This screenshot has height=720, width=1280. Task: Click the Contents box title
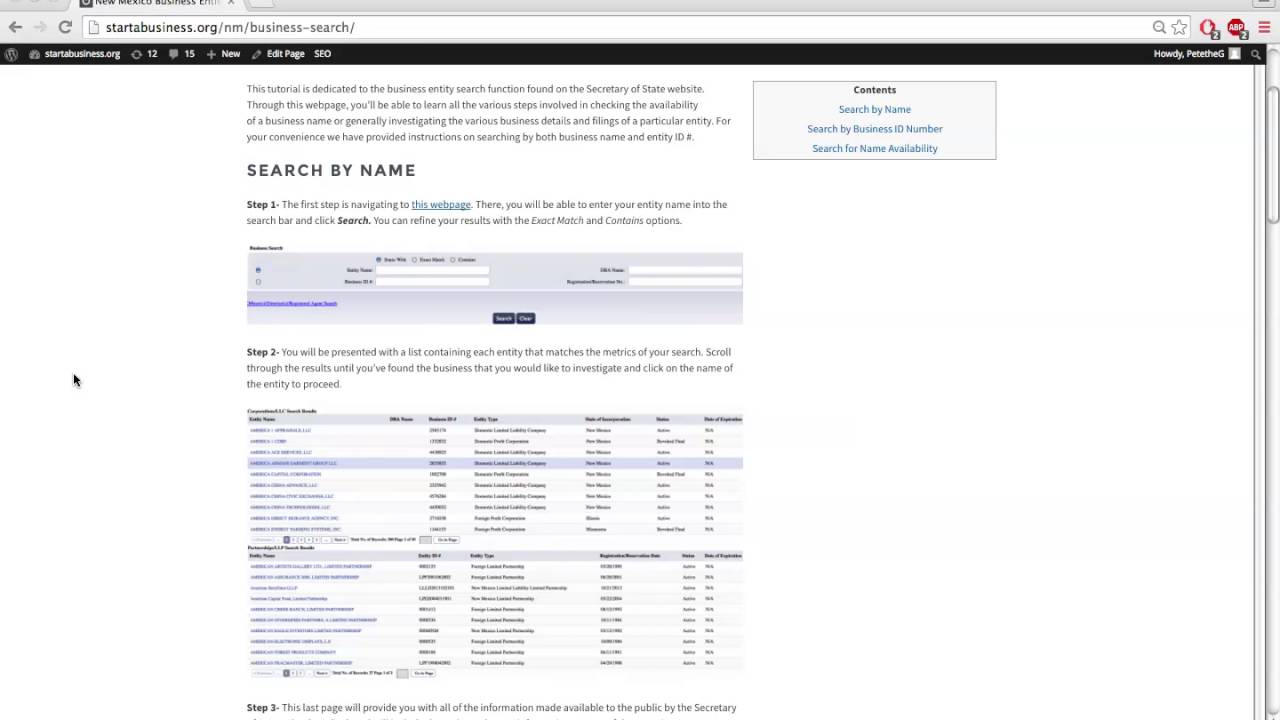coord(875,90)
